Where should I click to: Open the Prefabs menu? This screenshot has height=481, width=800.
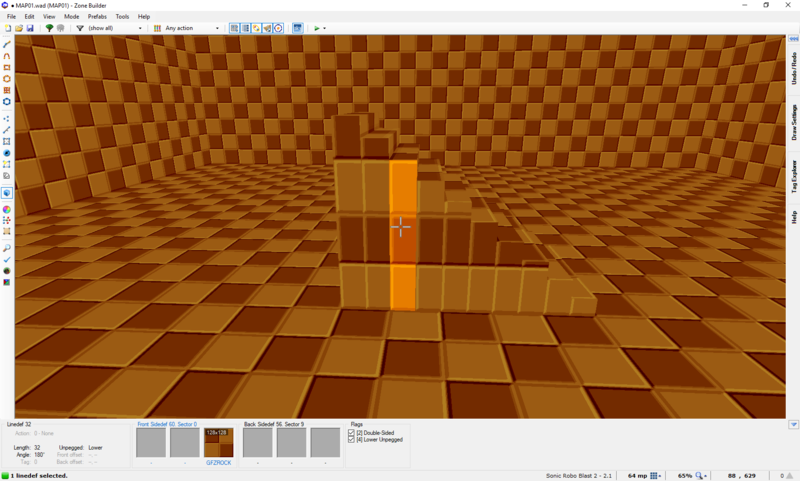coord(97,17)
